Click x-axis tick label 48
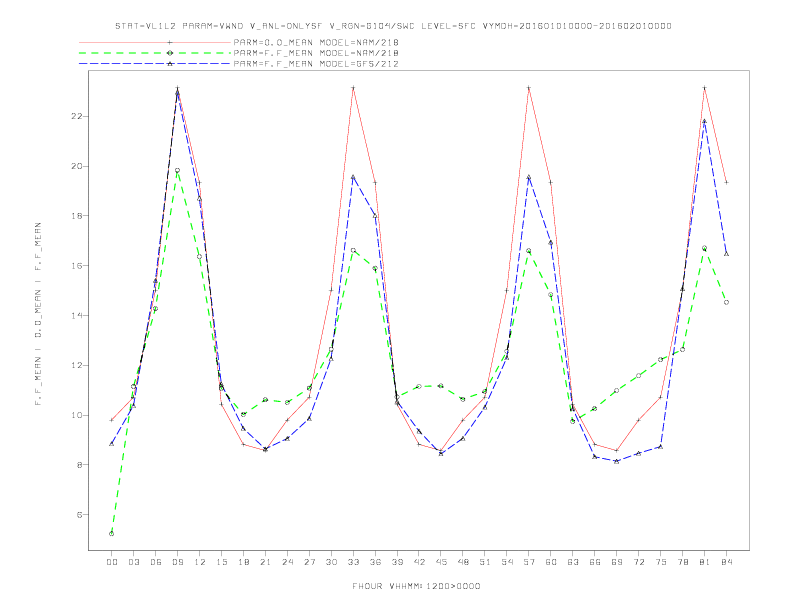792x612 pixels. 463,562
